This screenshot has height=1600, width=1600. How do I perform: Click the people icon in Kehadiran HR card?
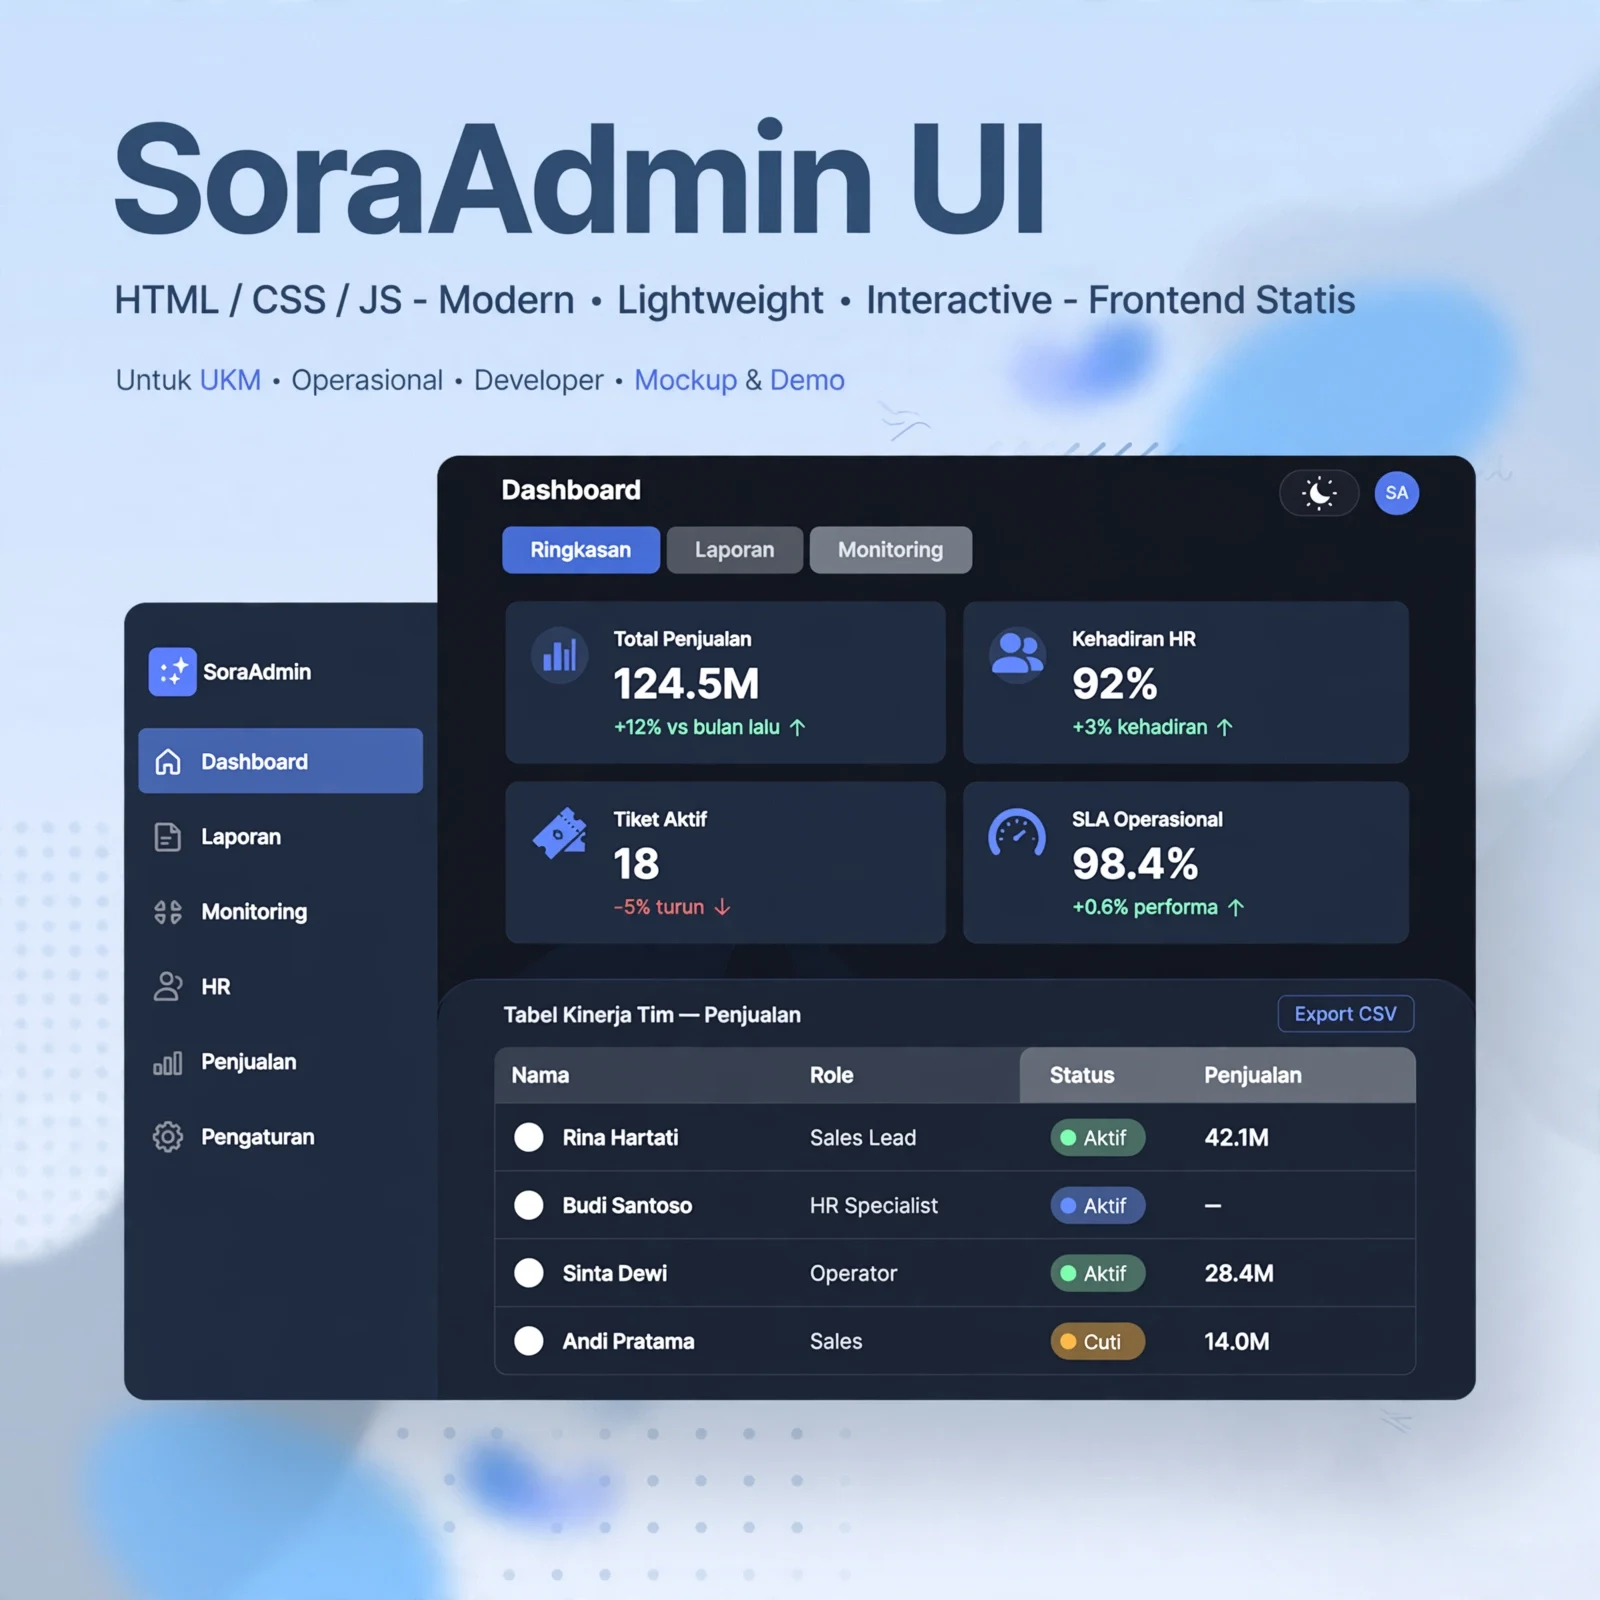1017,656
